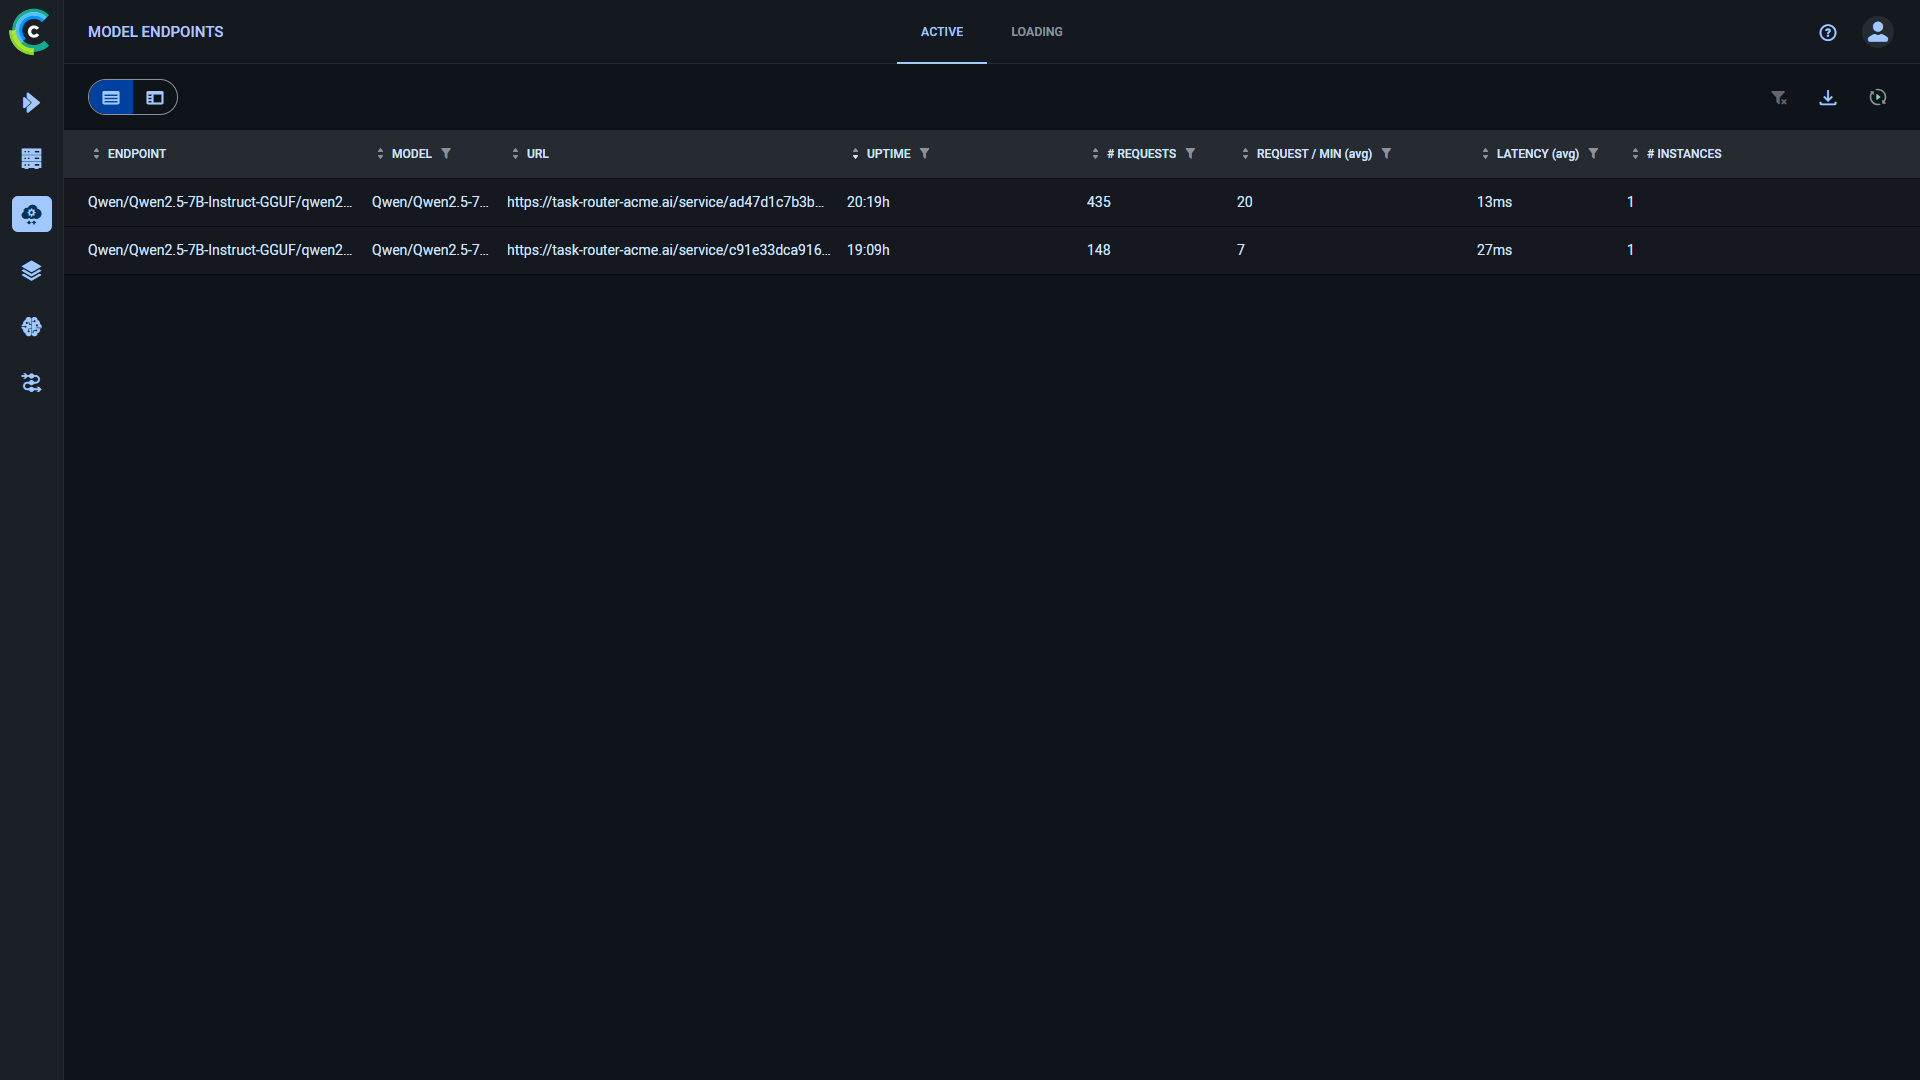This screenshot has width=1920, height=1080.
Task: Click the download export icon
Action: (x=1828, y=97)
